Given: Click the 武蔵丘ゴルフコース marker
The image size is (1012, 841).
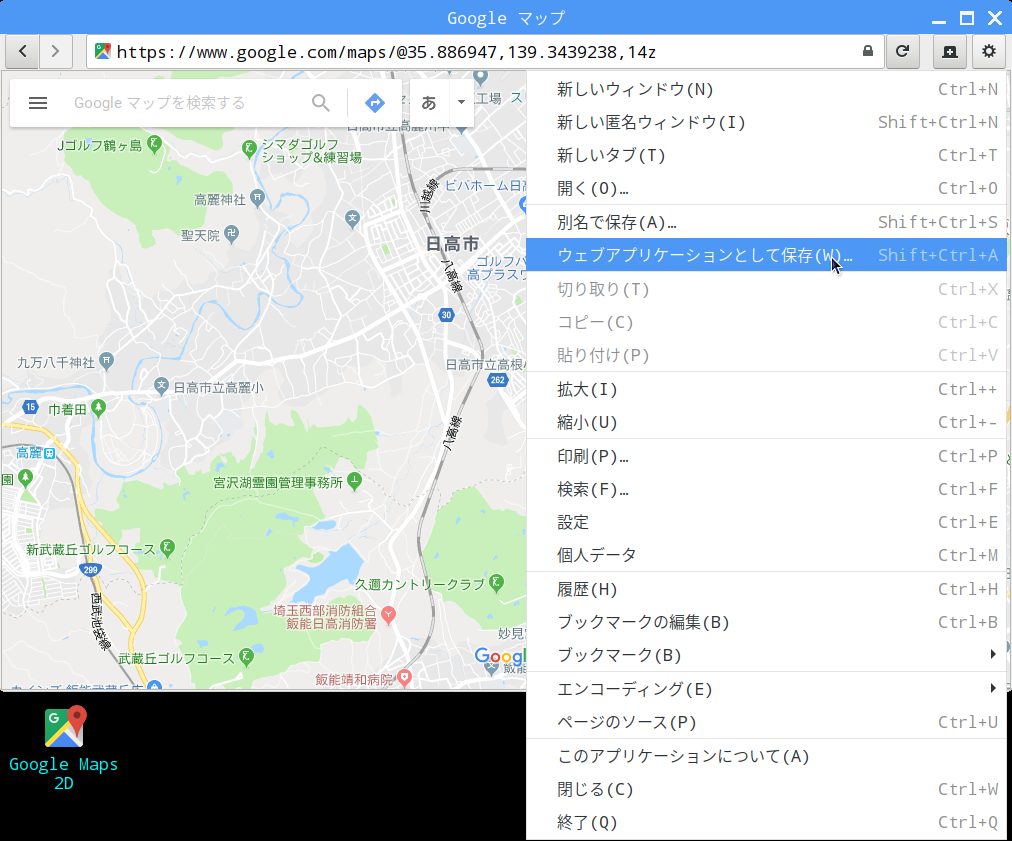Looking at the screenshot, I should [x=246, y=658].
